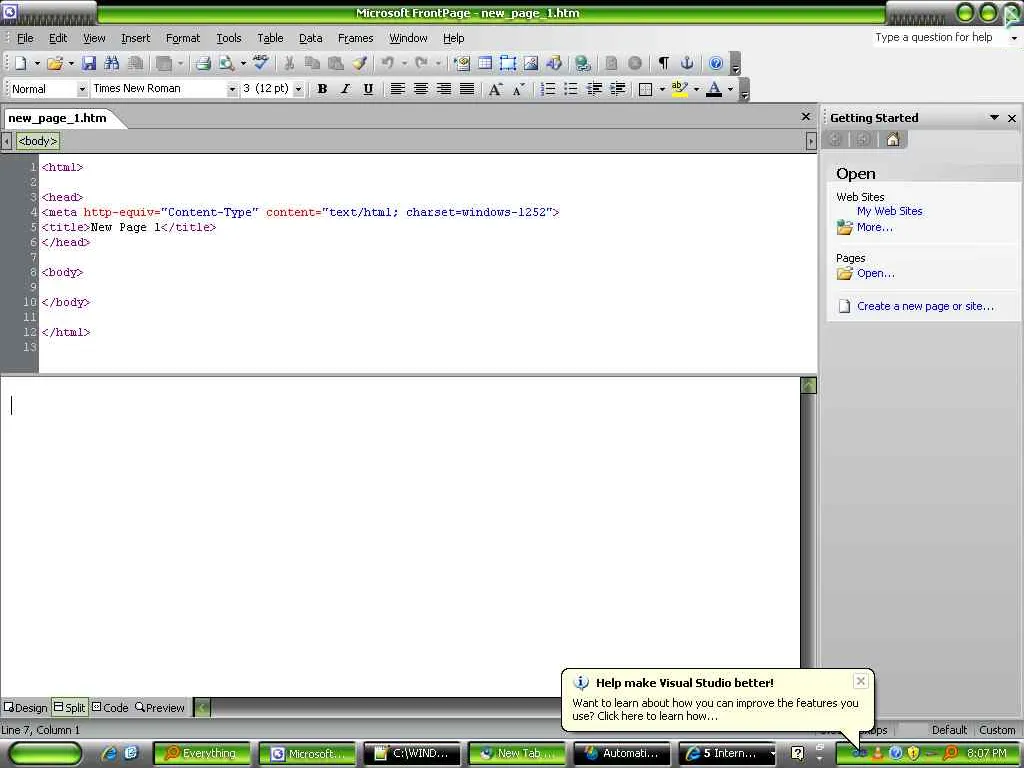Click the Open folder toolbar icon
The width and height of the screenshot is (1024, 768).
pos(55,63)
